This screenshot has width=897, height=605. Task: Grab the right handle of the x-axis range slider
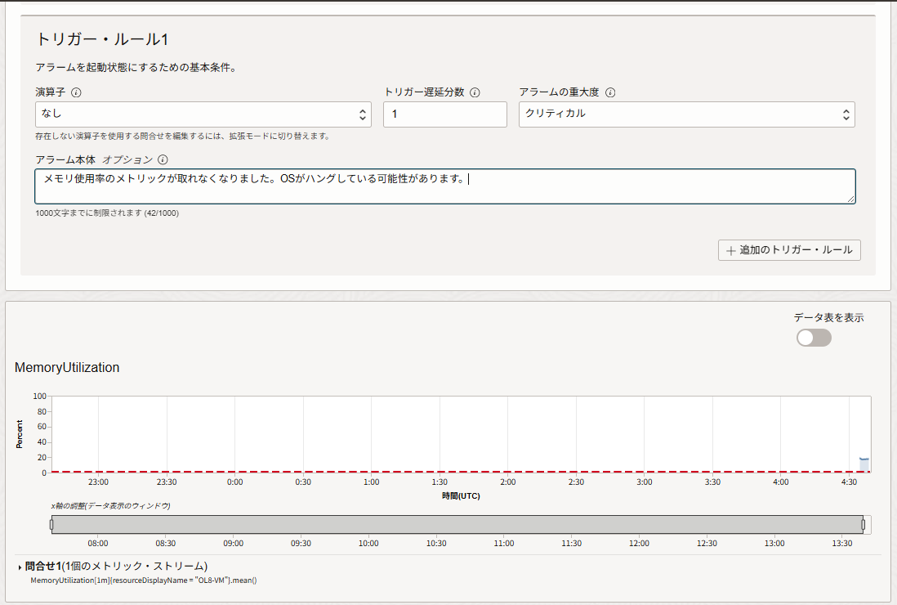coord(863,525)
